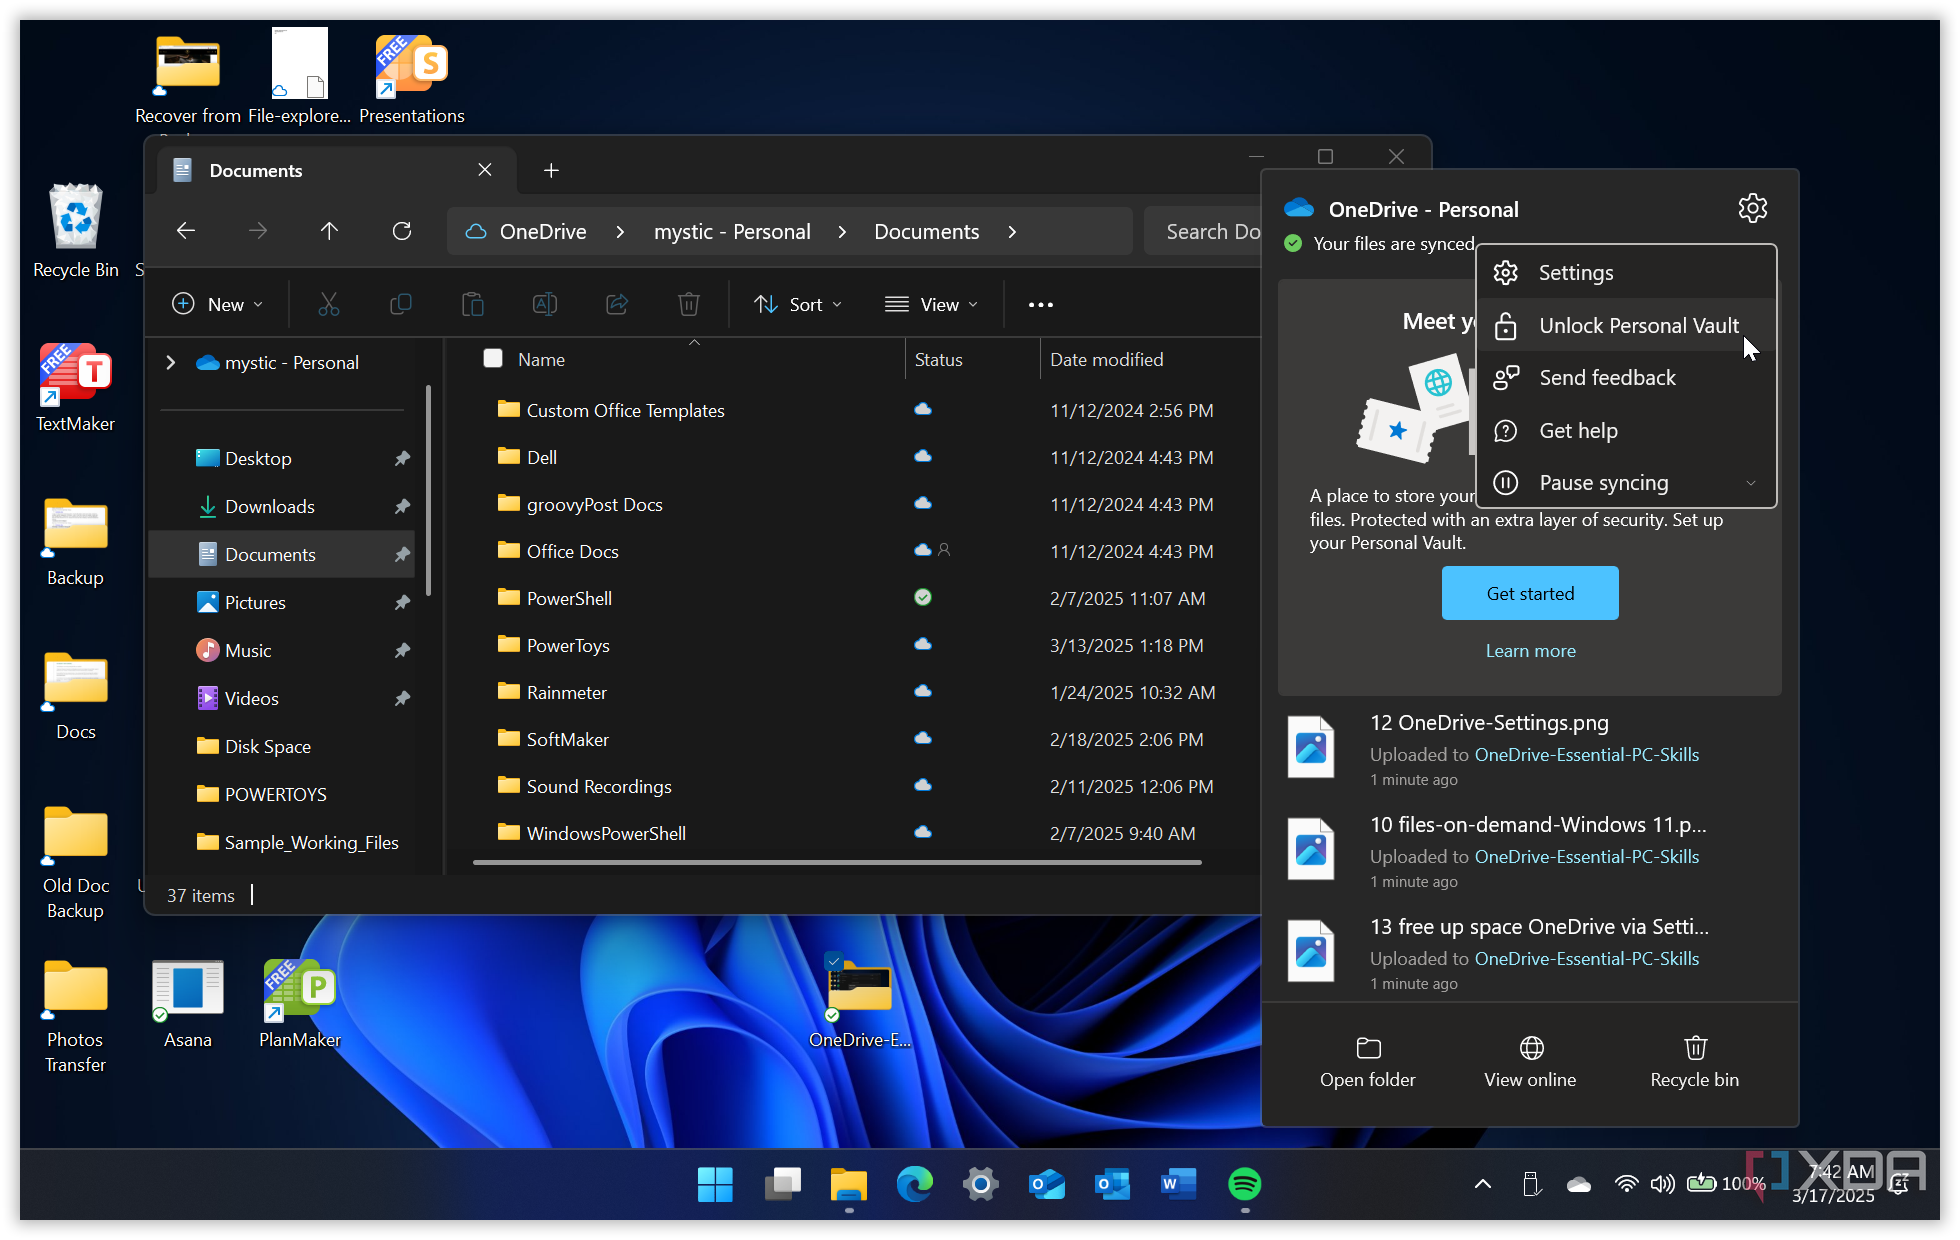Select Recycle Bin desktop icon
The height and width of the screenshot is (1240, 1960).
pos(76,231)
